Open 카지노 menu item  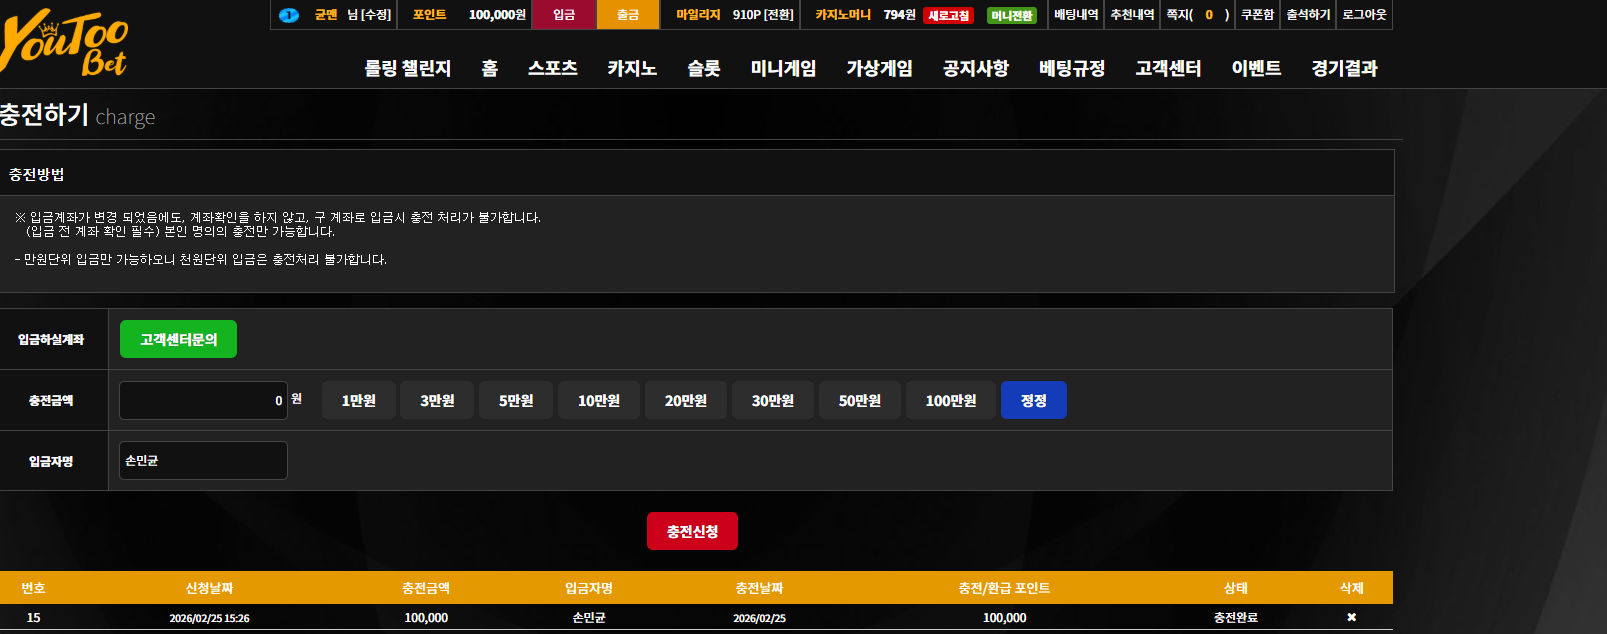tap(632, 68)
